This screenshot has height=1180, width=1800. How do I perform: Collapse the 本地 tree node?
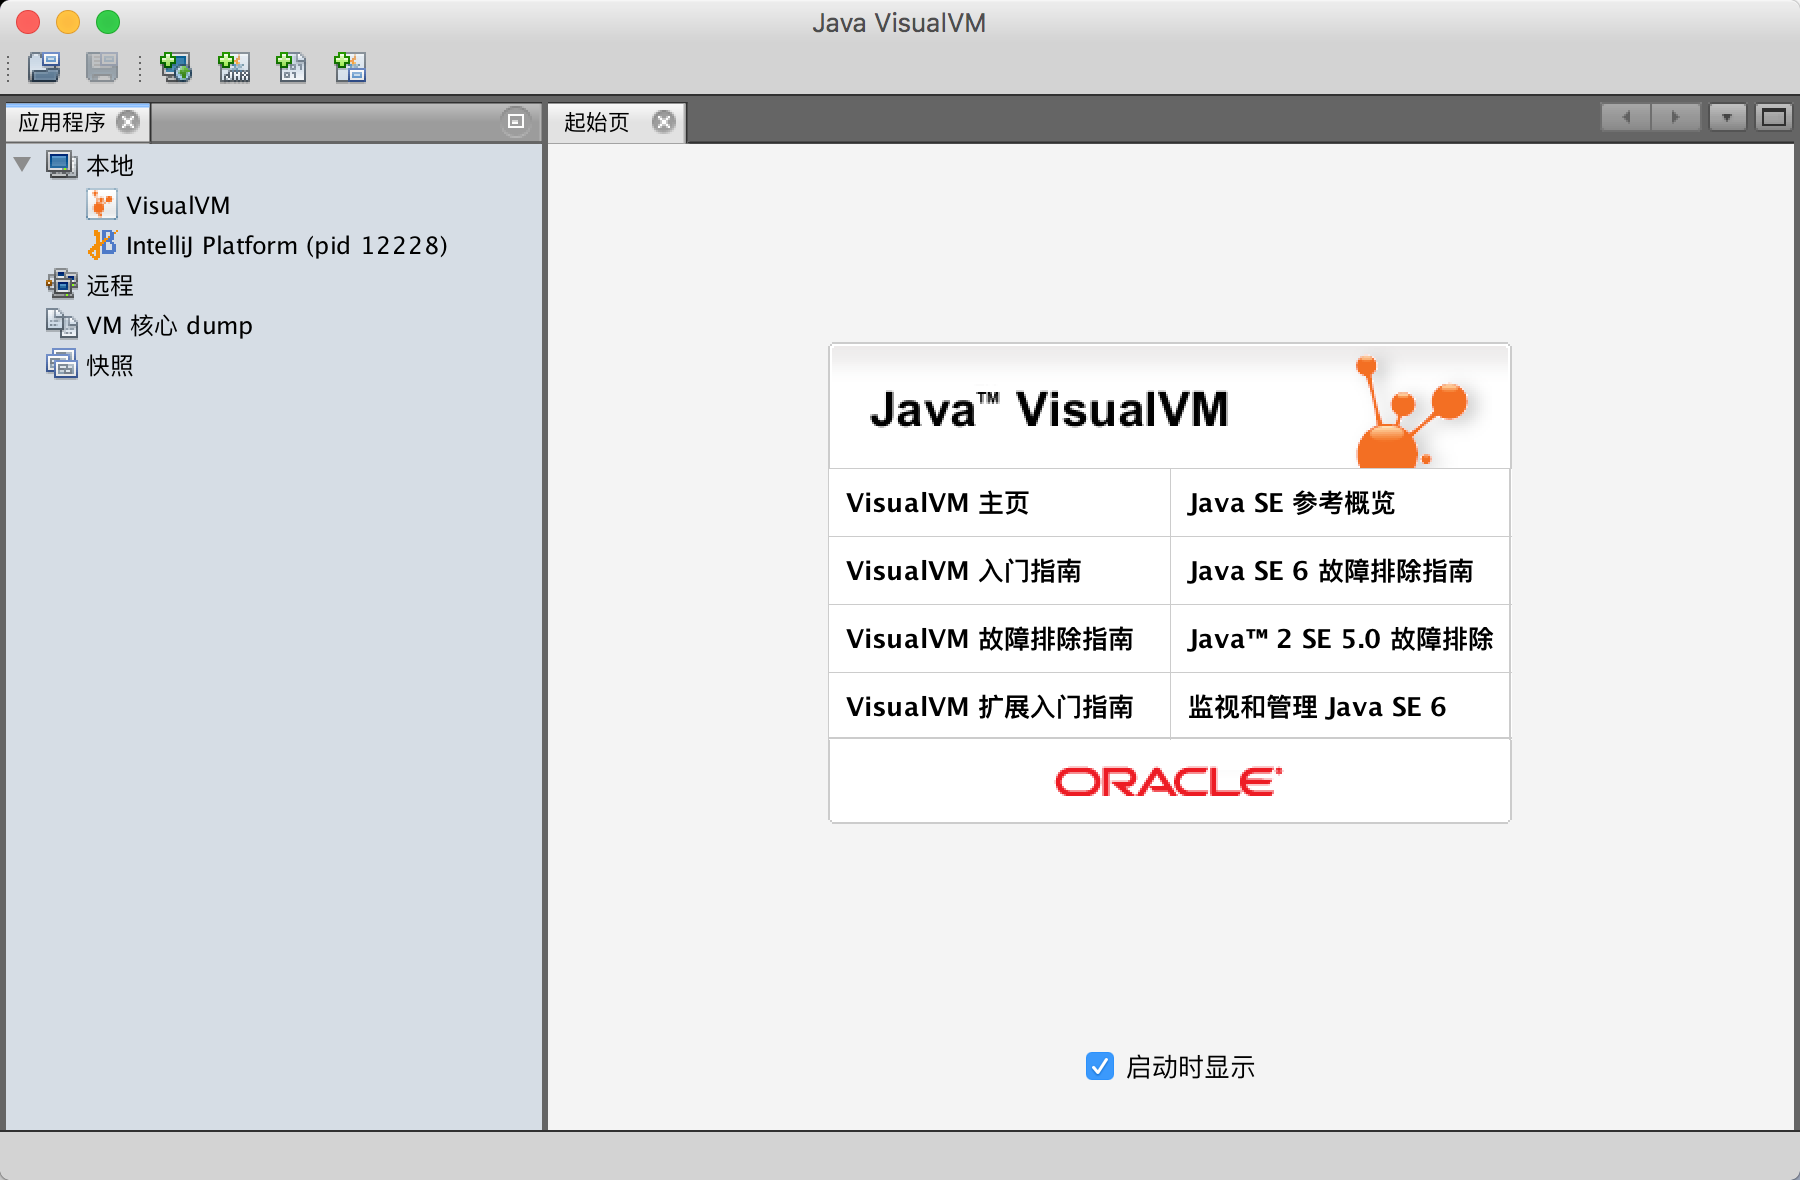(24, 165)
